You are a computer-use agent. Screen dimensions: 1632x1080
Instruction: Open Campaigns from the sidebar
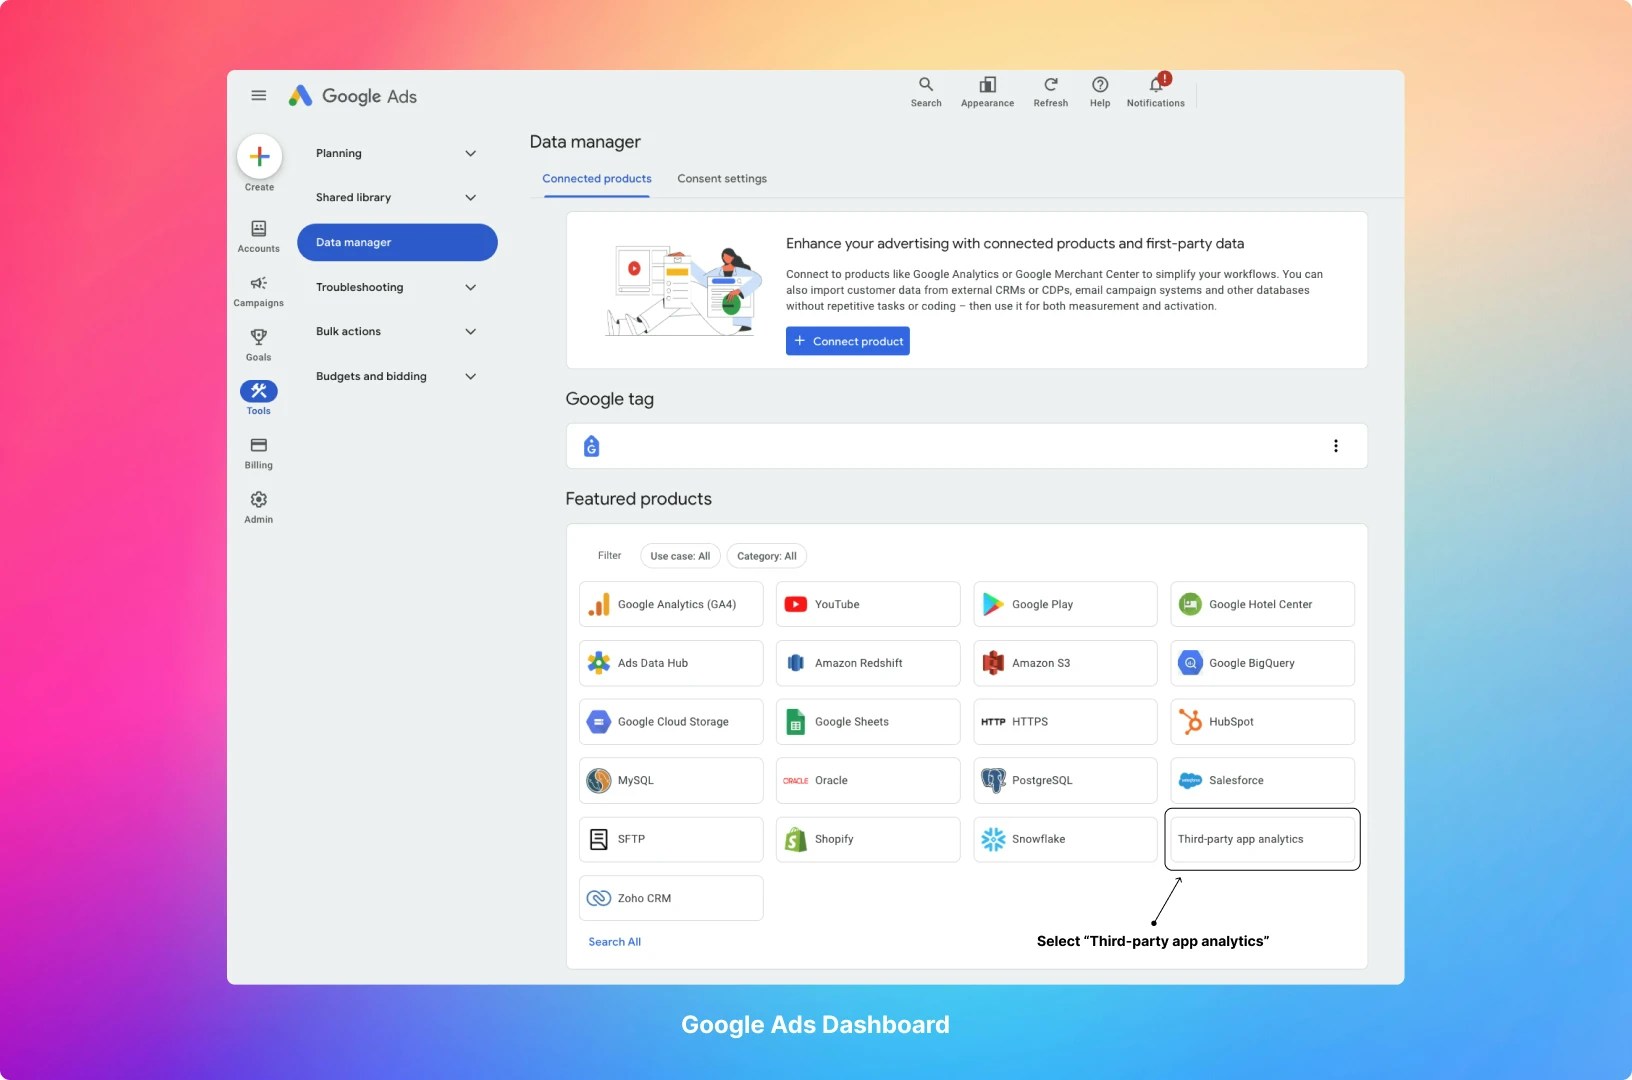pos(258,291)
